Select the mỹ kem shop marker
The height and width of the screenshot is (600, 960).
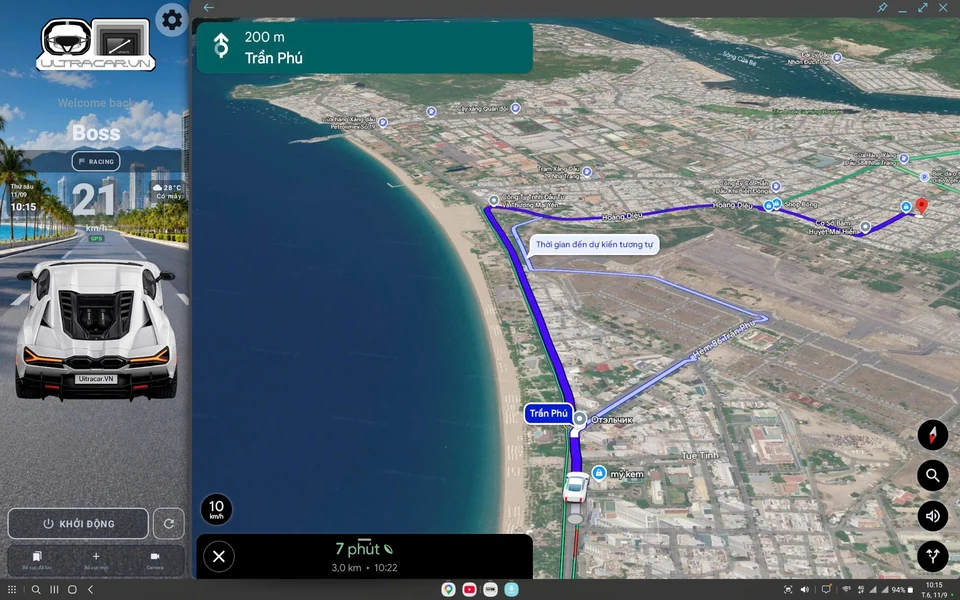point(599,473)
